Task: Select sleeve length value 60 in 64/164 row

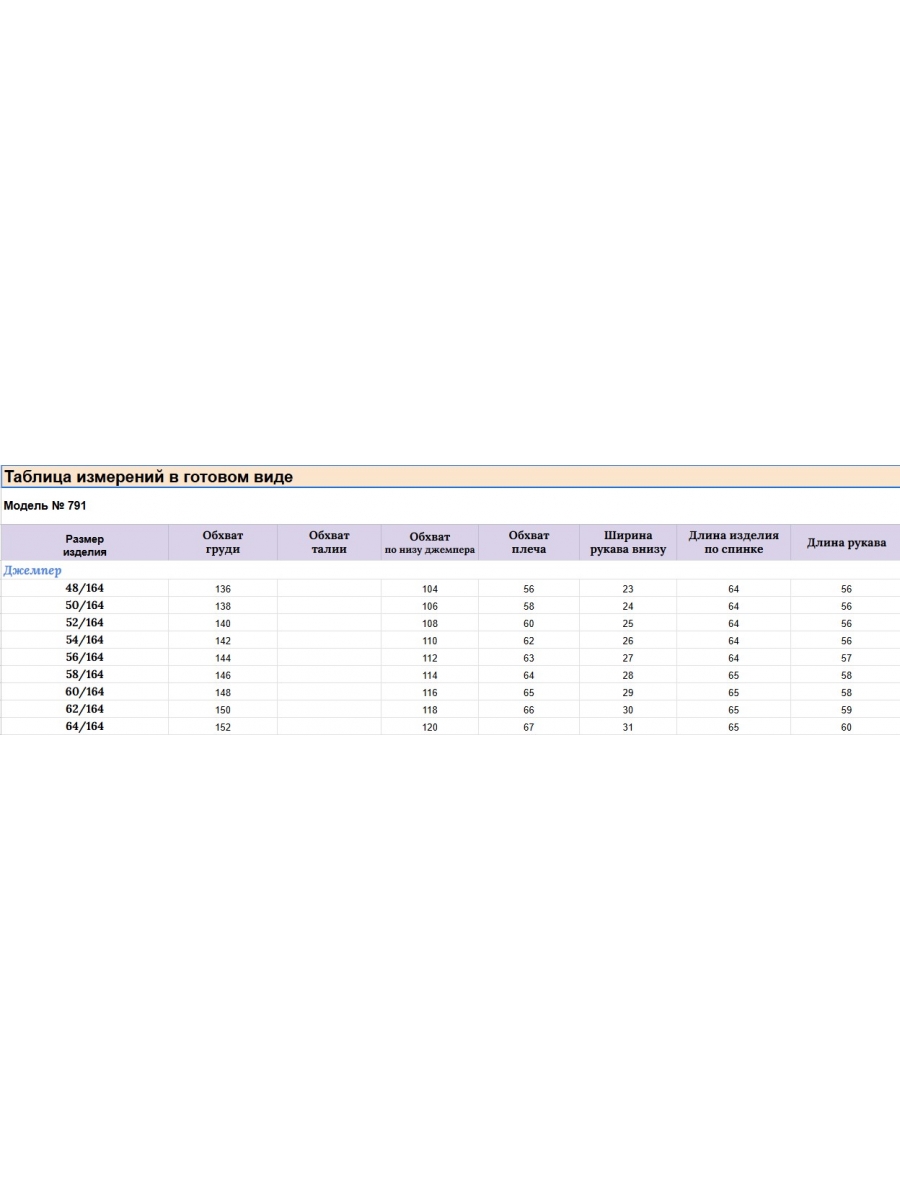Action: click(846, 728)
